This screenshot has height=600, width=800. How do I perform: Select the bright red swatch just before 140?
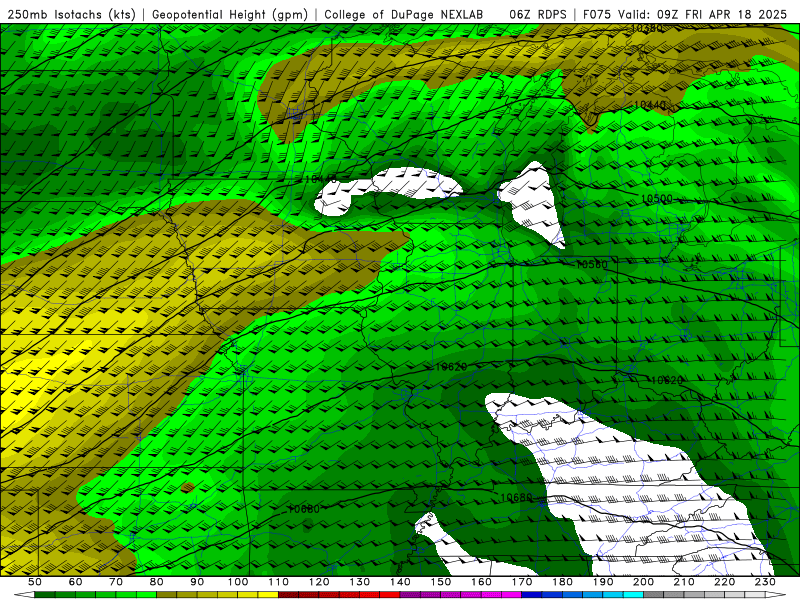(x=390, y=595)
